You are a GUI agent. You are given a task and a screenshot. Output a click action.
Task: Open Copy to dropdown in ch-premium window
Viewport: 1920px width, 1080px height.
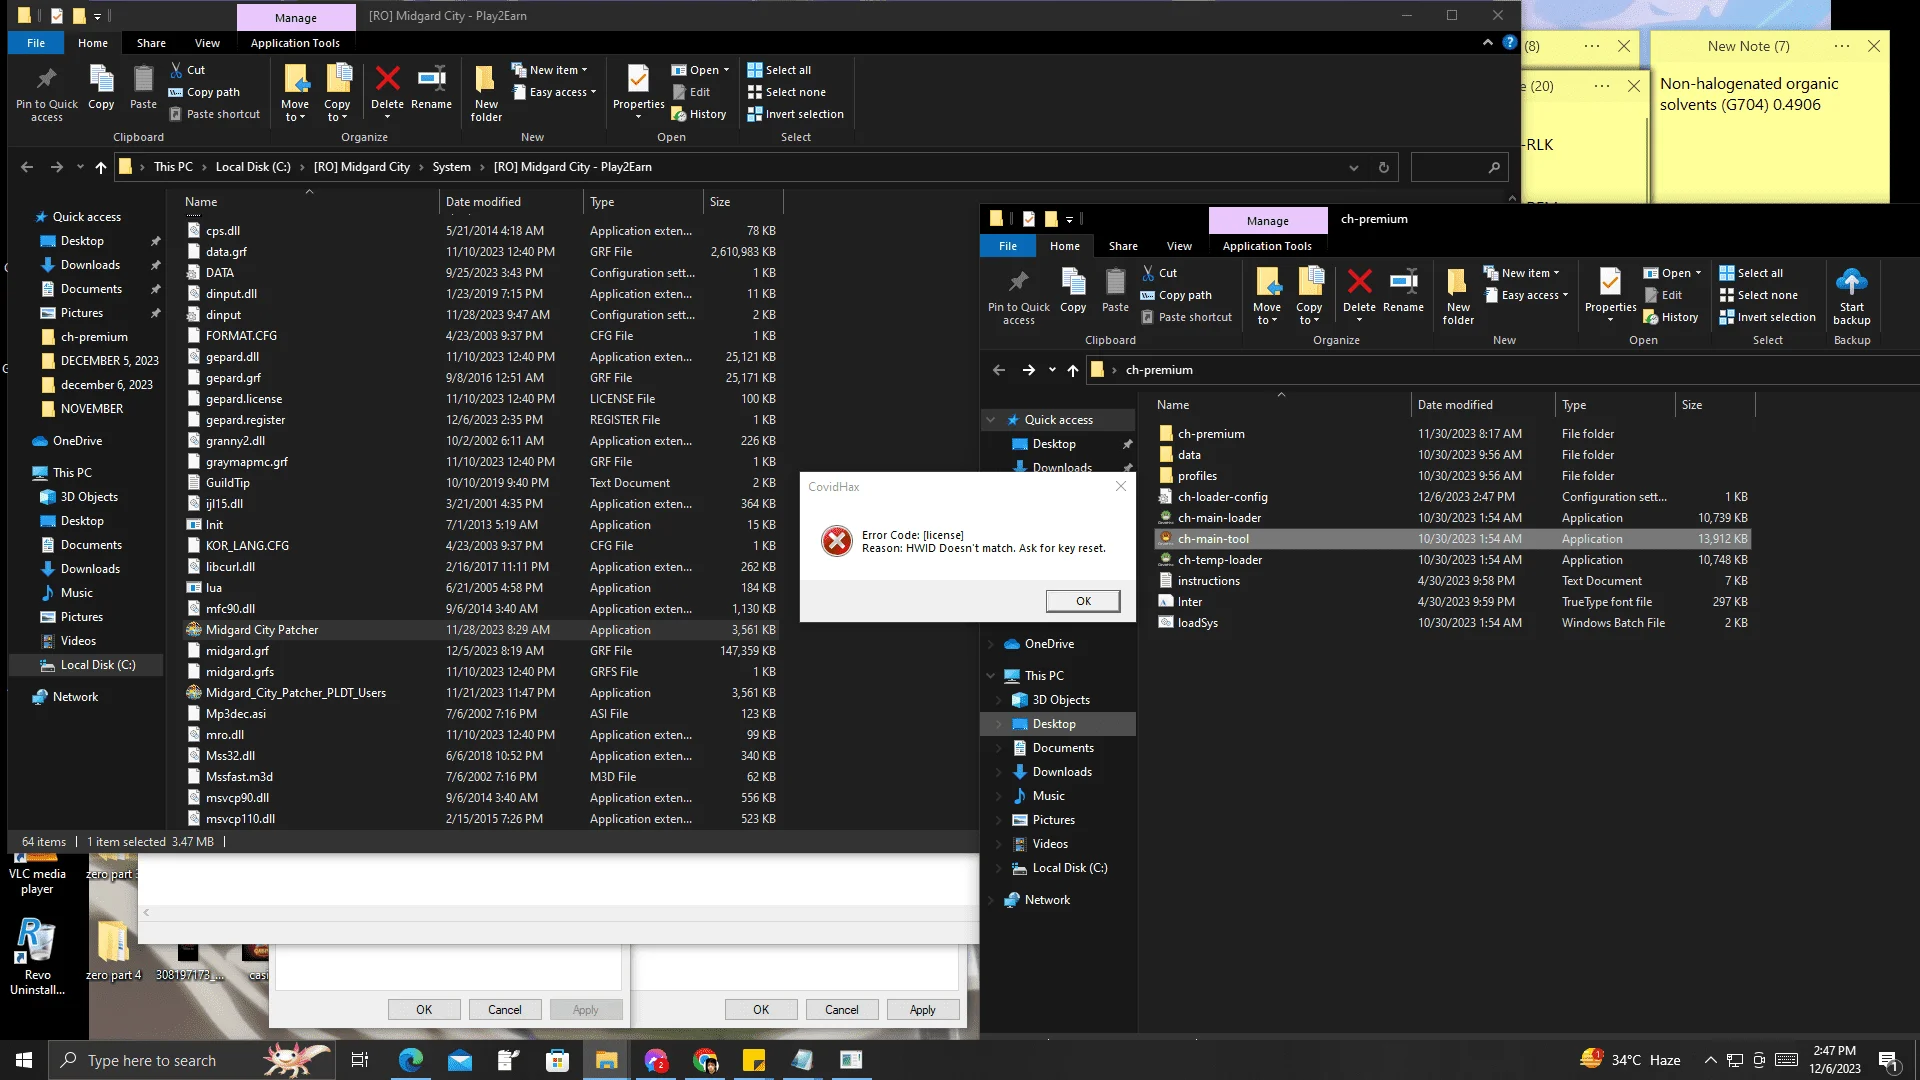pos(1309,296)
